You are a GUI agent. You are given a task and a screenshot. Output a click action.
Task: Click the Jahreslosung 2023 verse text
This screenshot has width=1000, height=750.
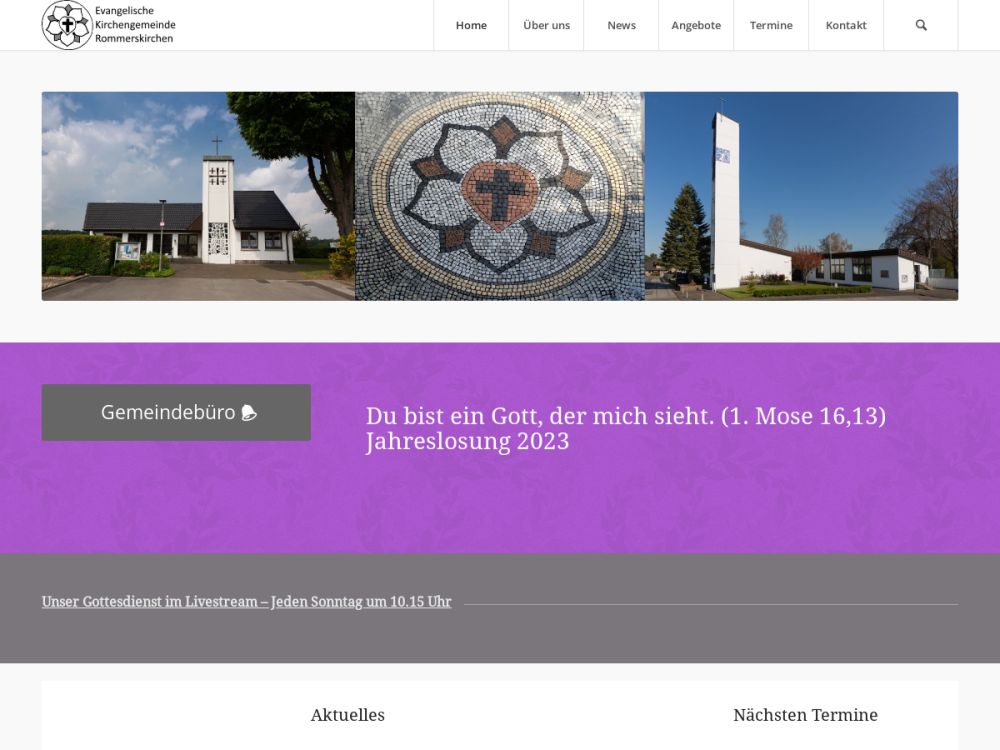pos(625,428)
